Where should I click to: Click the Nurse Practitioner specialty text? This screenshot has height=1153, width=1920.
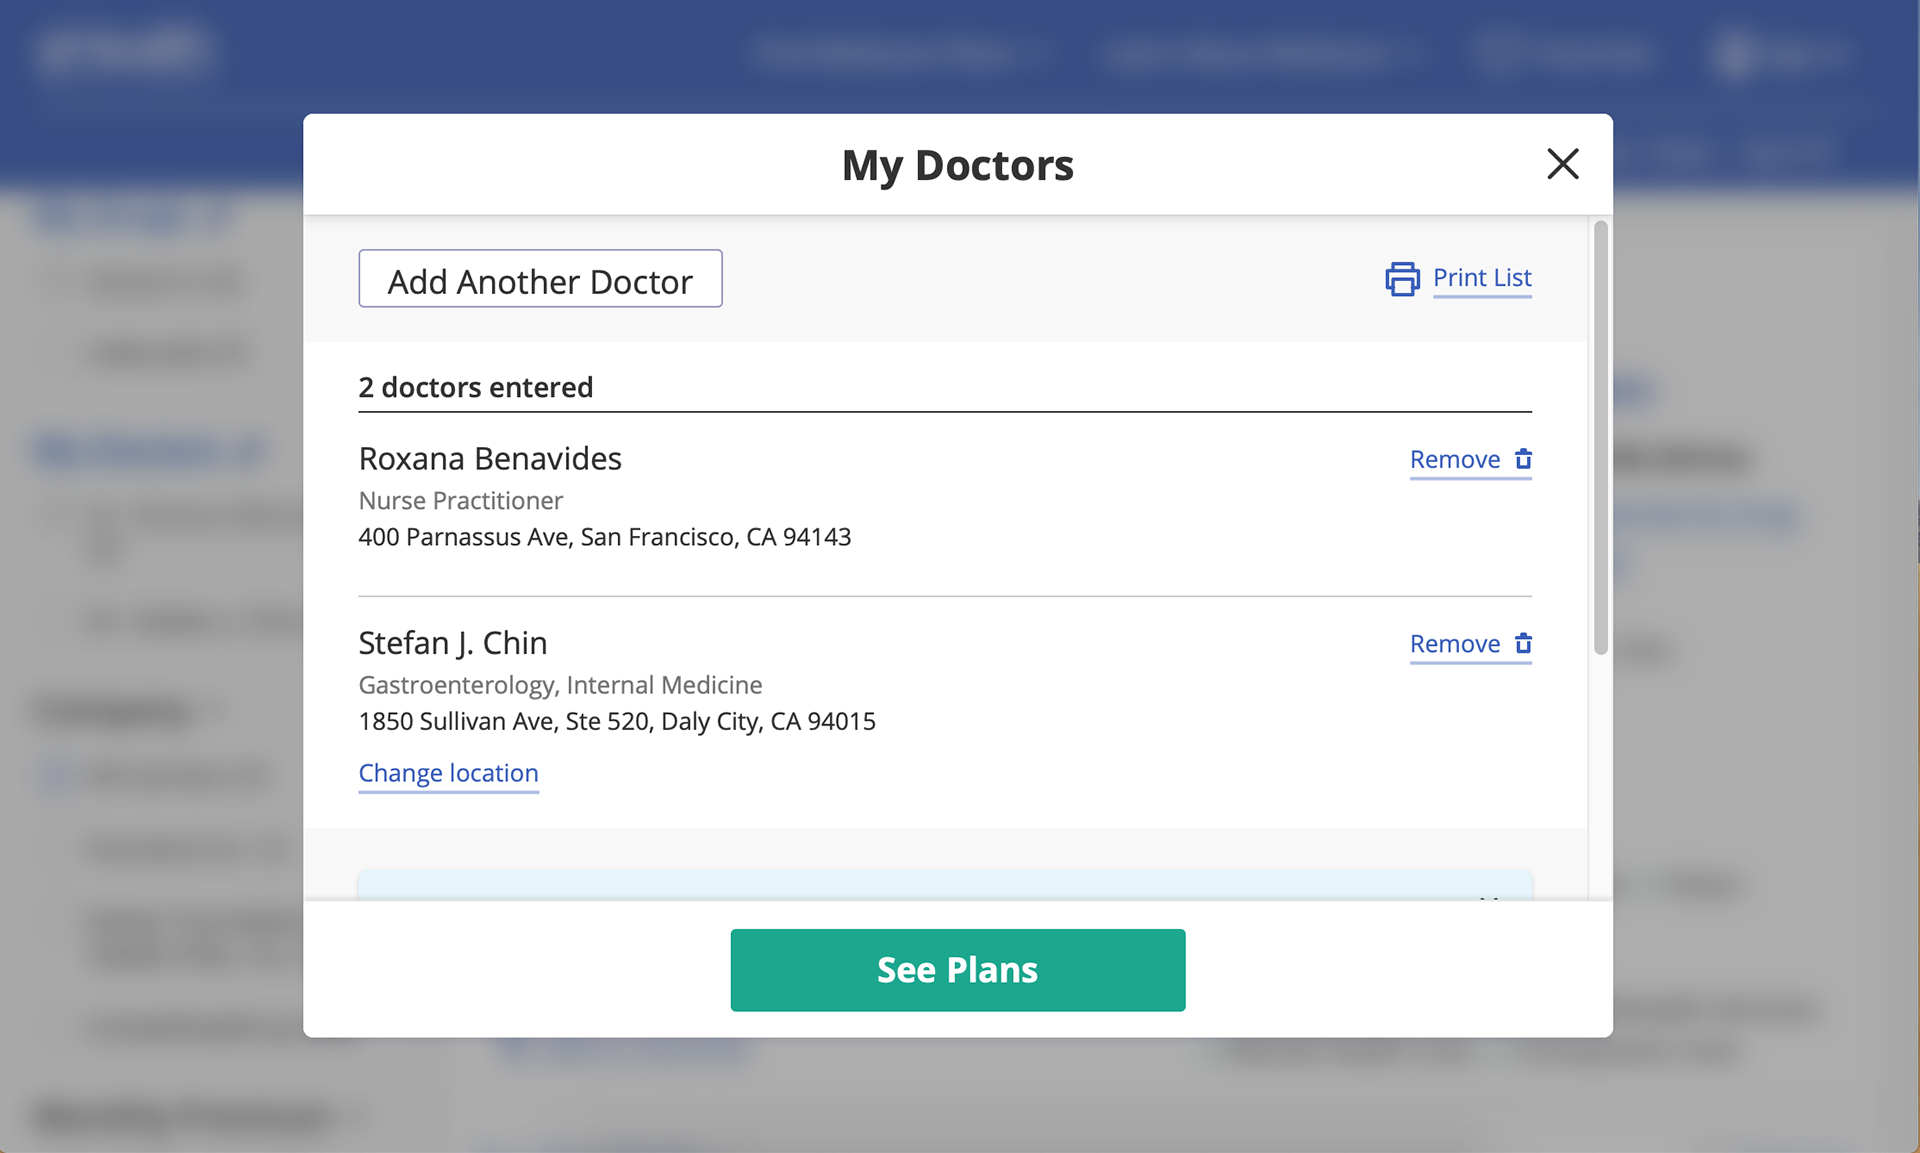(460, 500)
